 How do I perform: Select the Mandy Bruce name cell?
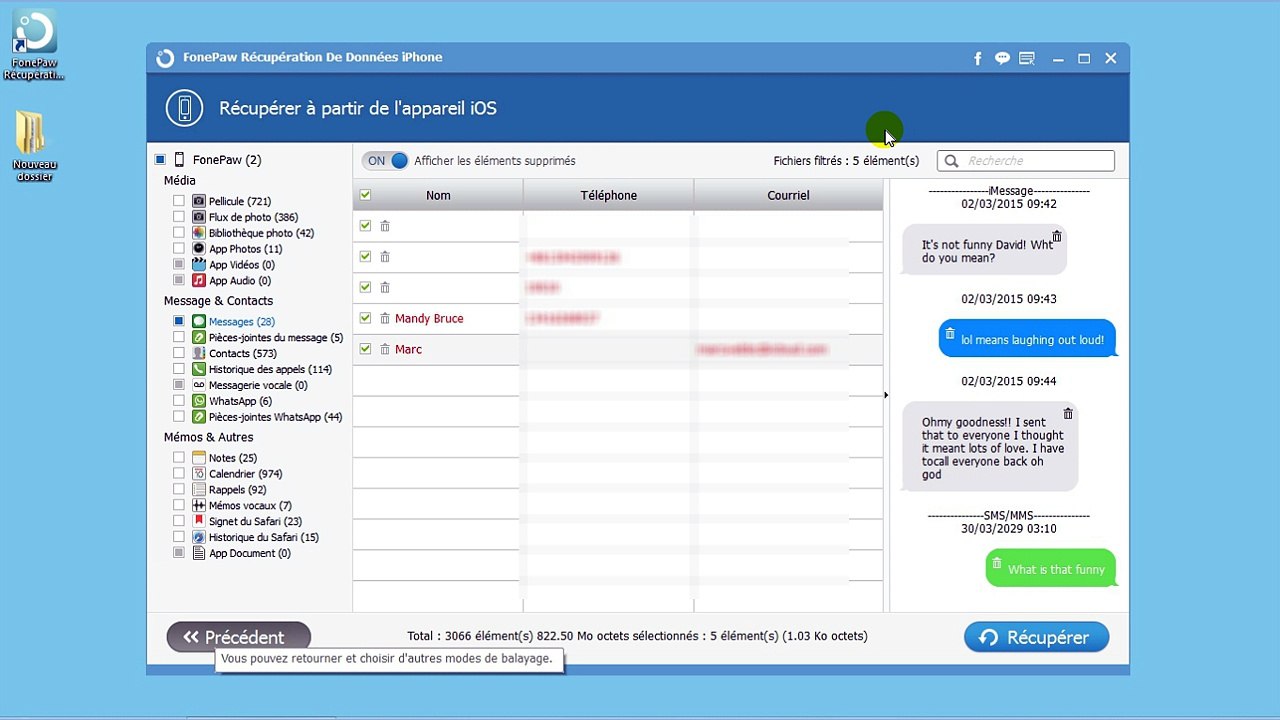click(x=429, y=319)
